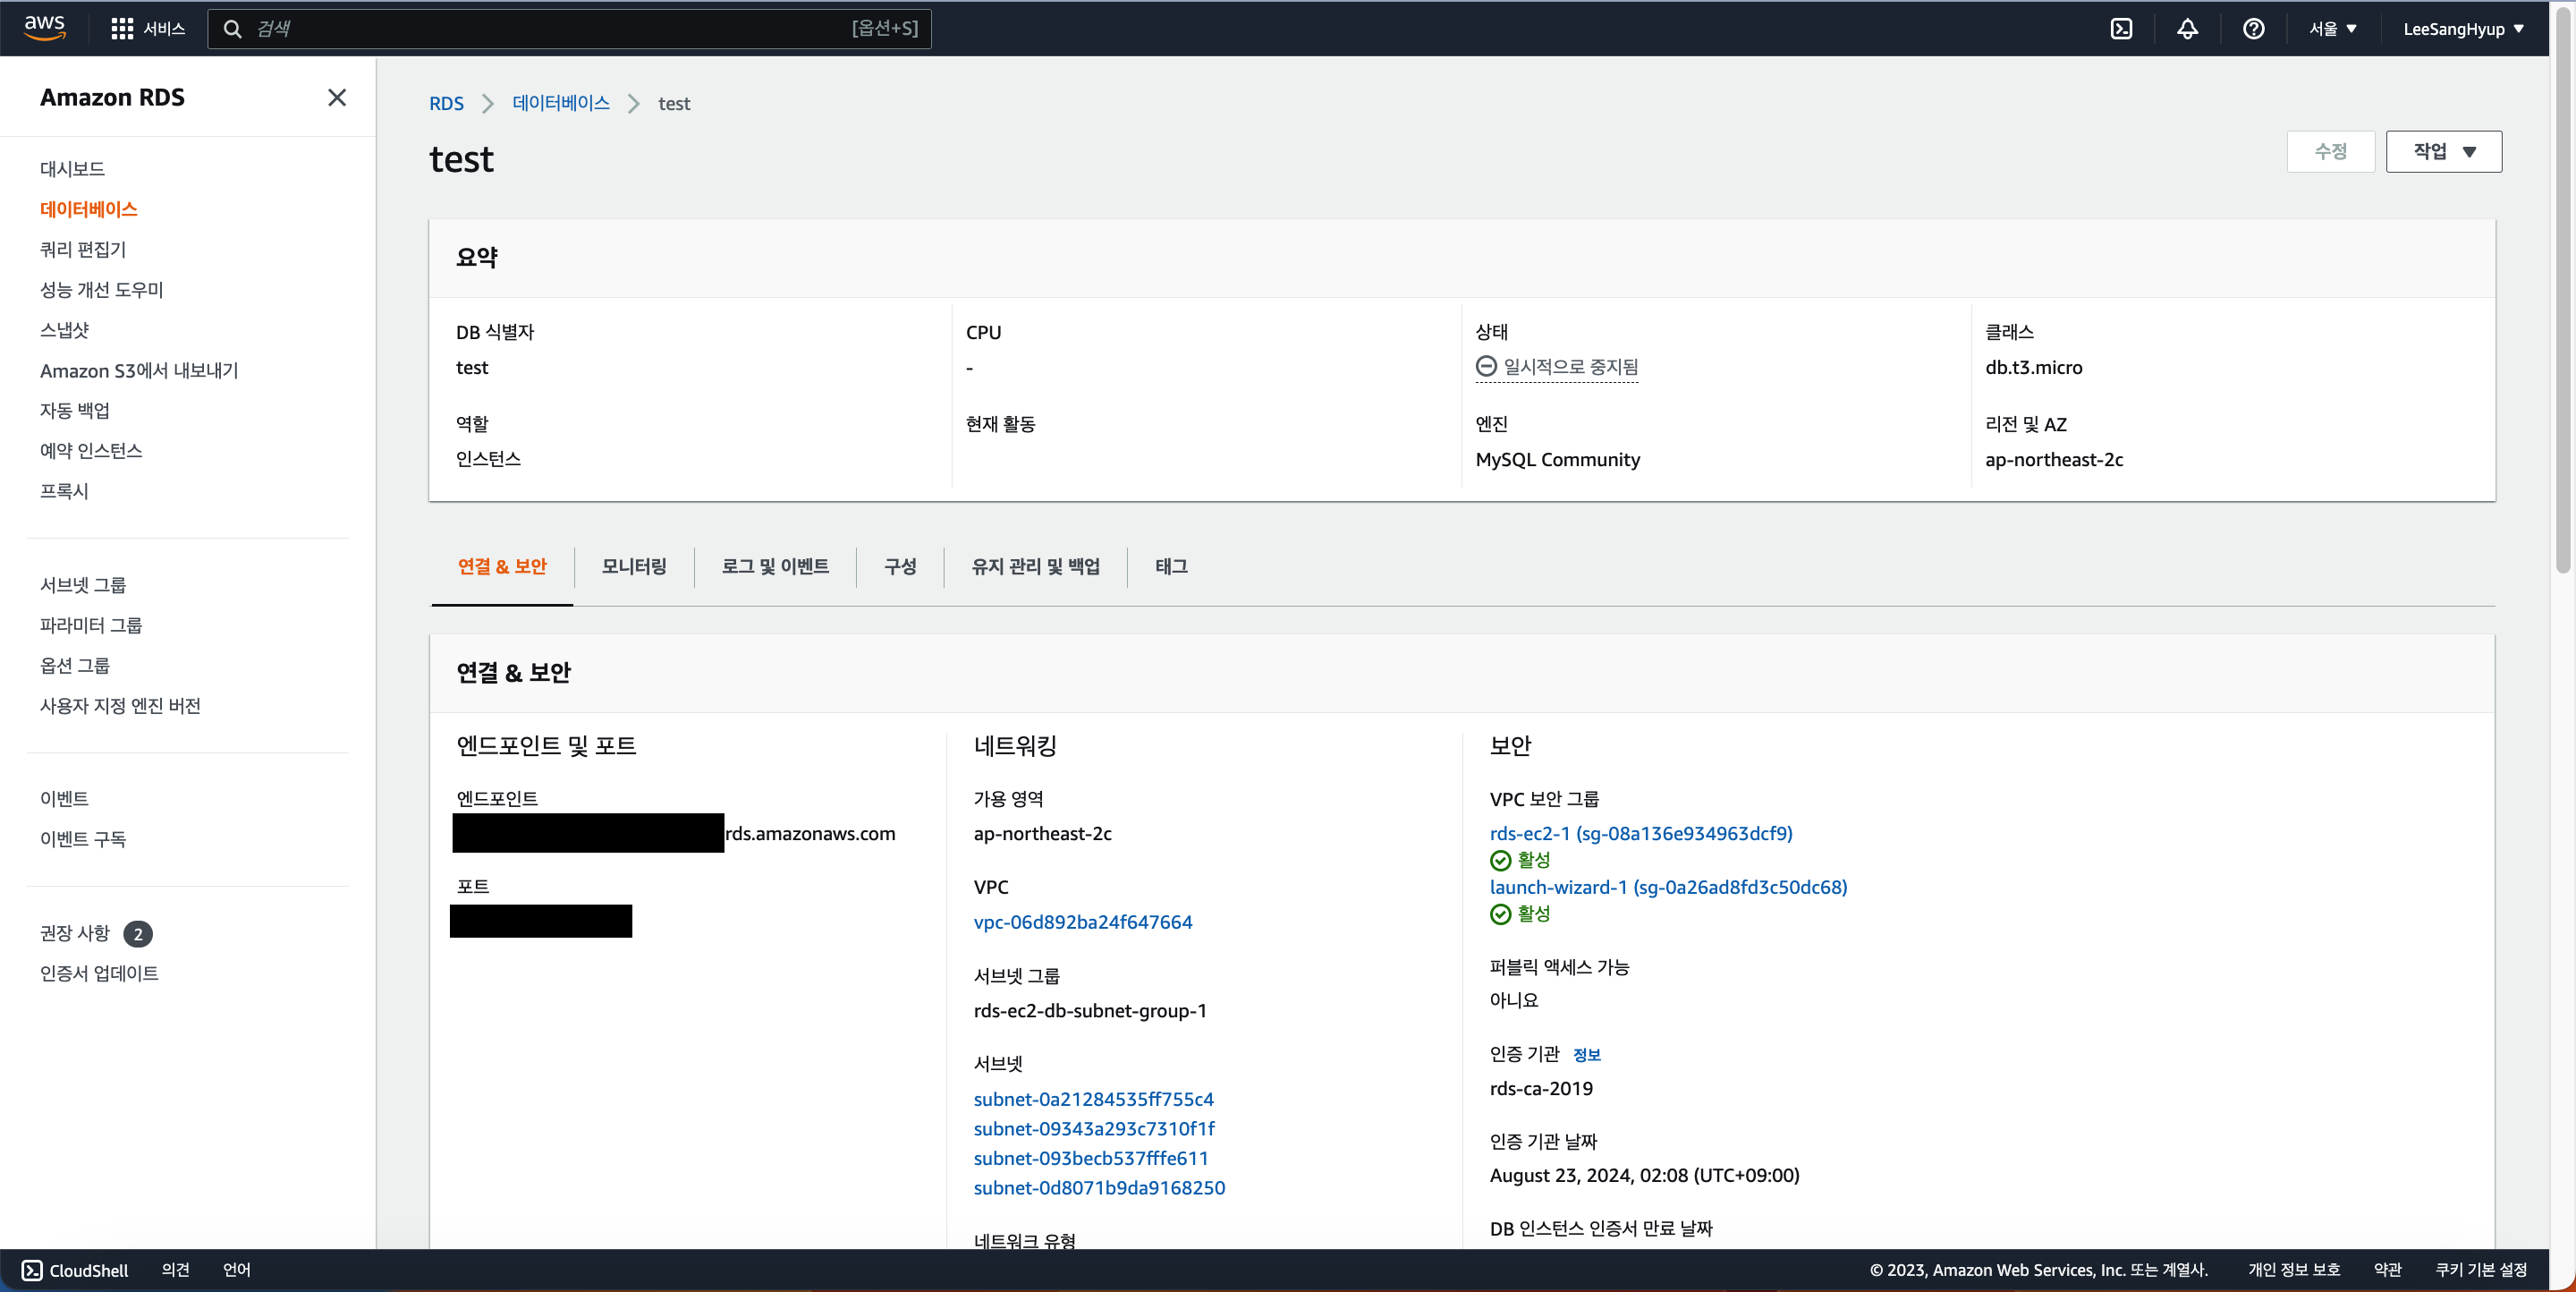Open 사용자 지정 엔진 버전 sidebar item
Image resolution: width=2576 pixels, height=1292 pixels.
(120, 706)
